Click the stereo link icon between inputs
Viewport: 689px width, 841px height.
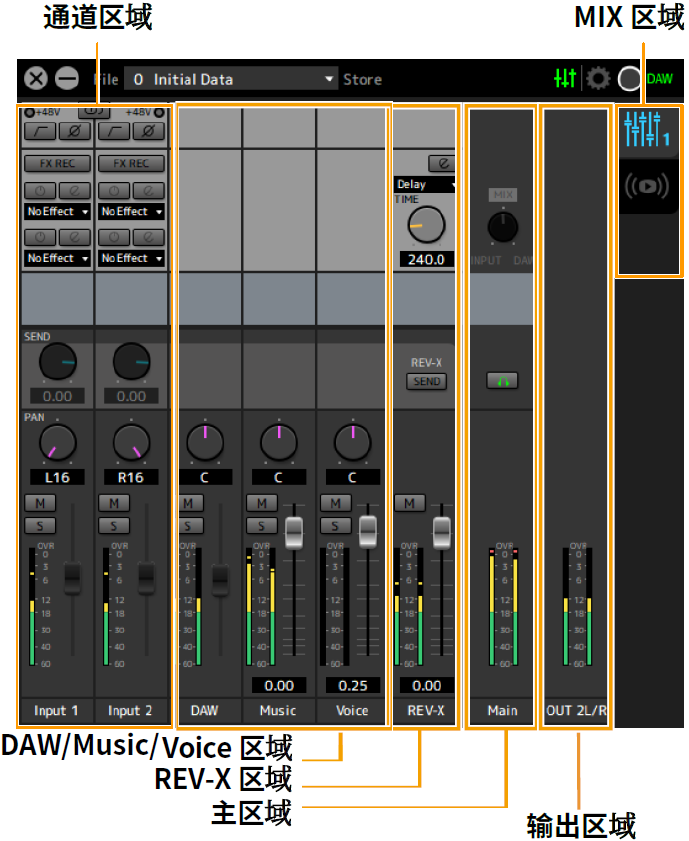(x=94, y=111)
